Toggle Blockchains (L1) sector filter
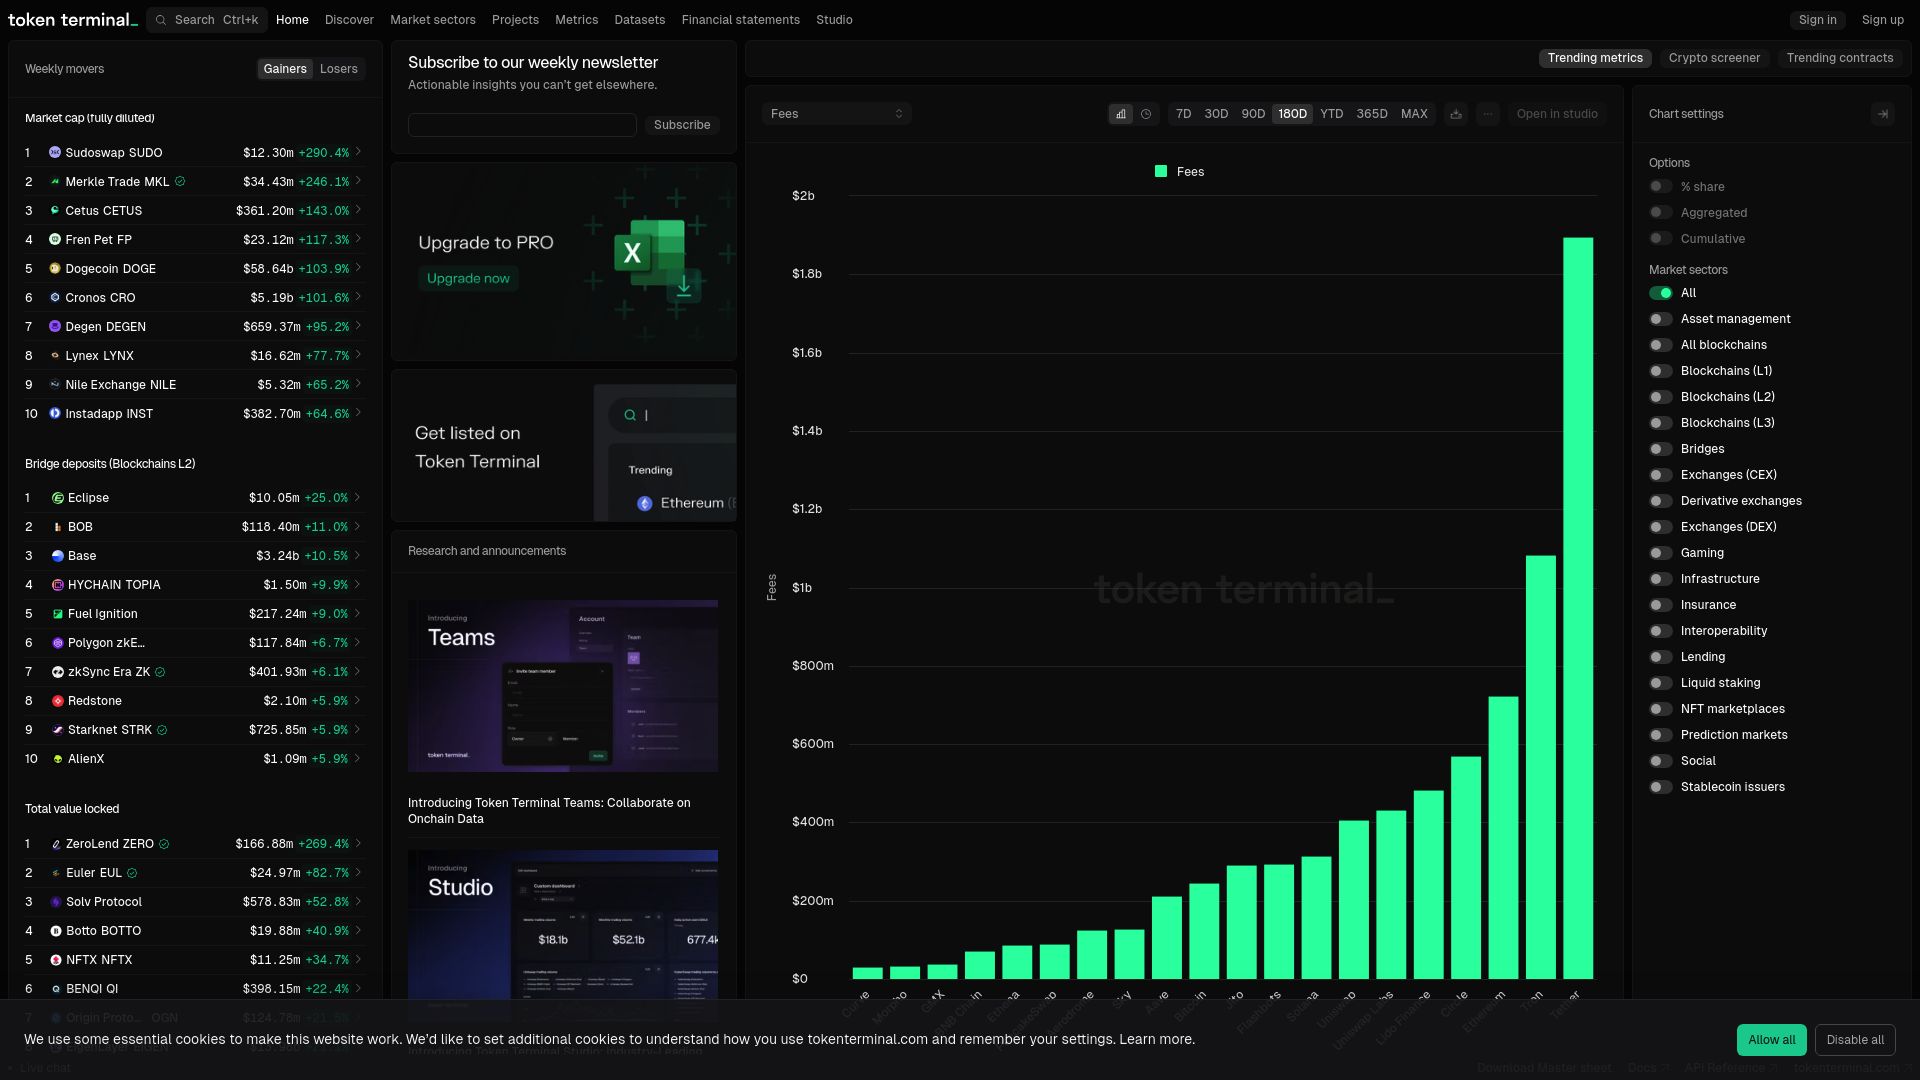 coord(1661,371)
